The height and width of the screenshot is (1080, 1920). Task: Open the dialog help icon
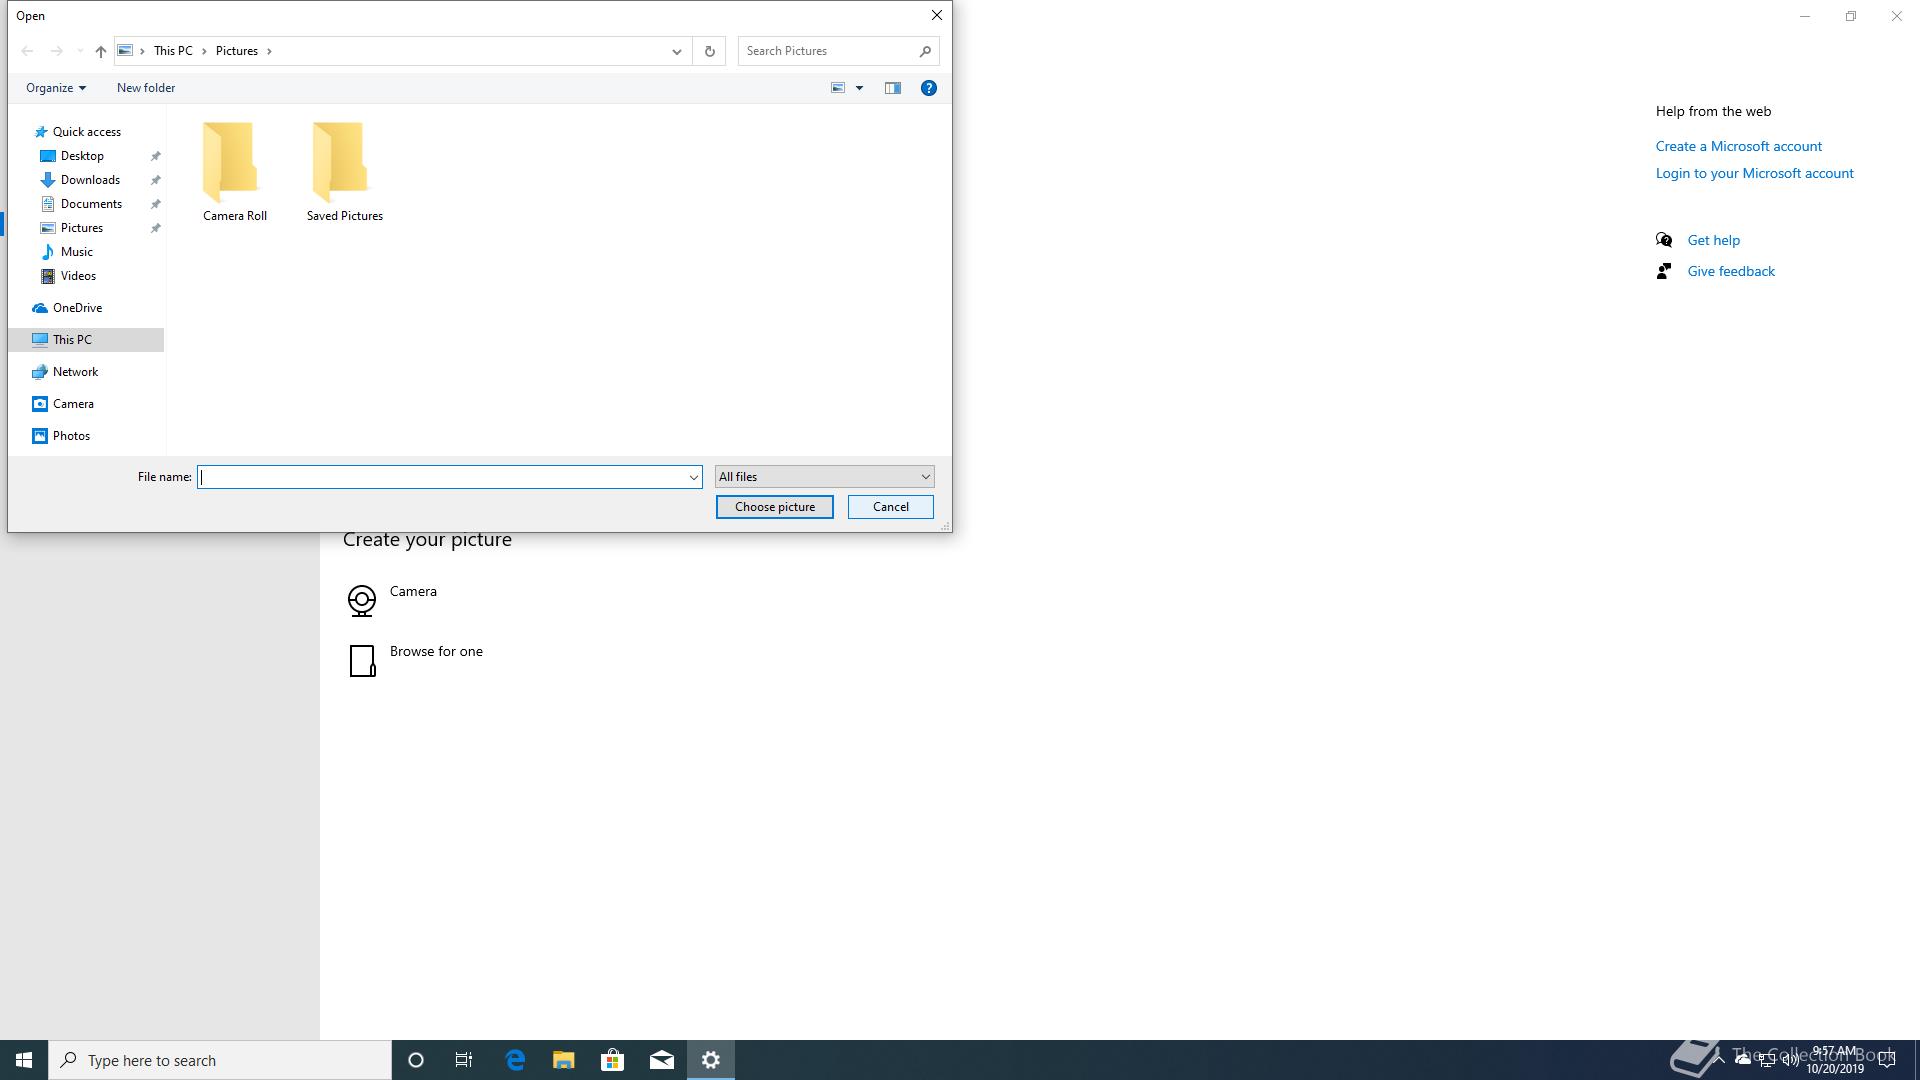click(928, 88)
